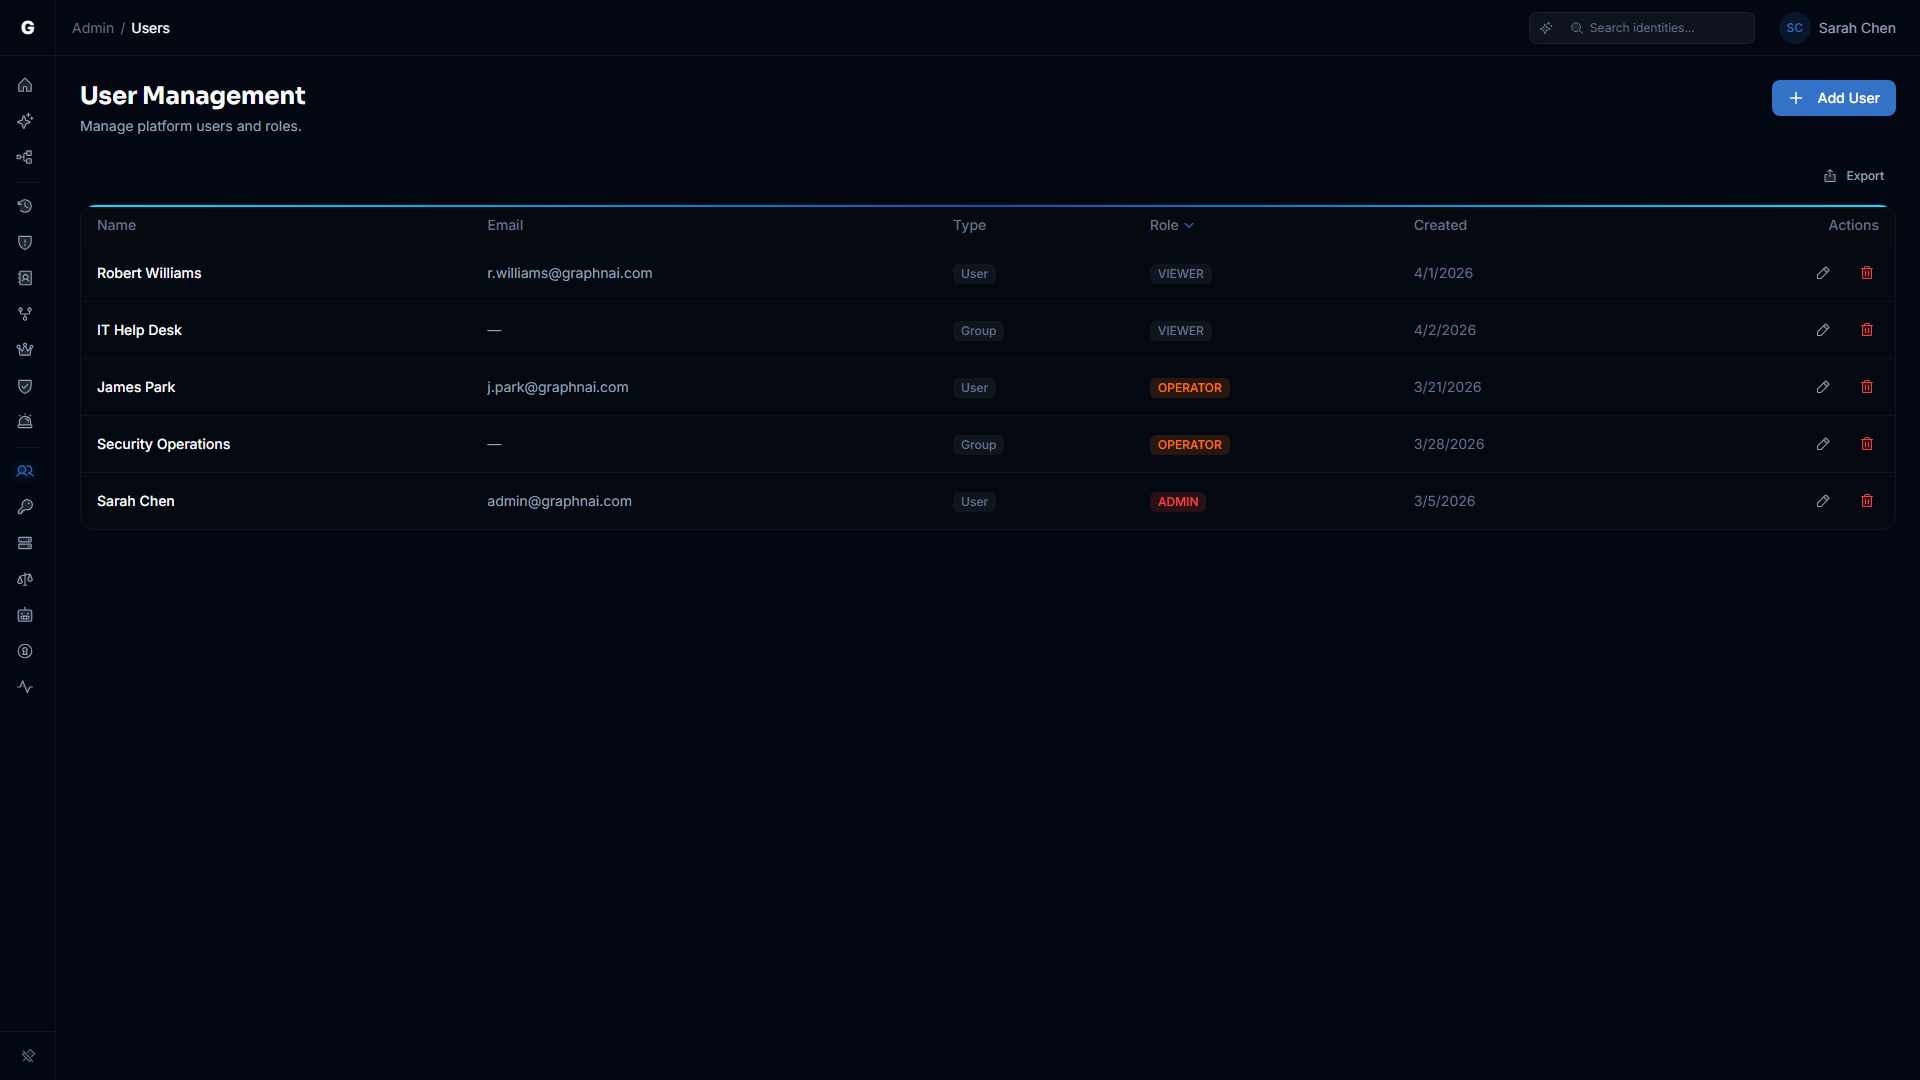
Task: Open the shield alerts panel in sidebar
Action: (25, 242)
